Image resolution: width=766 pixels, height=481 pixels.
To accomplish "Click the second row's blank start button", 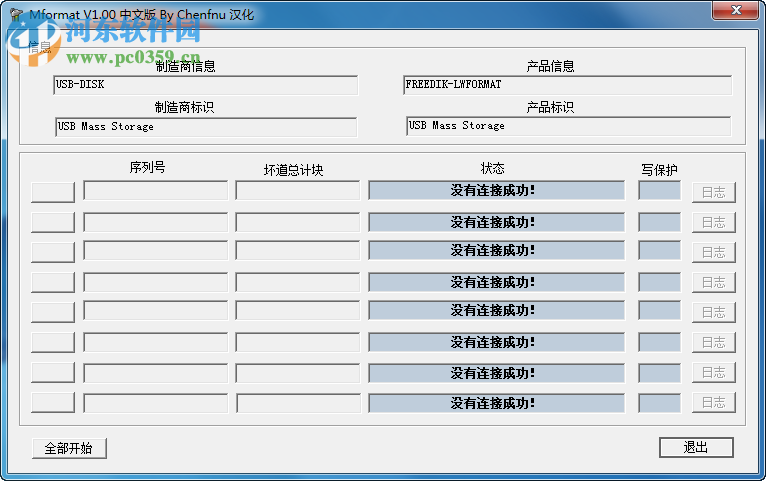I will point(53,223).
